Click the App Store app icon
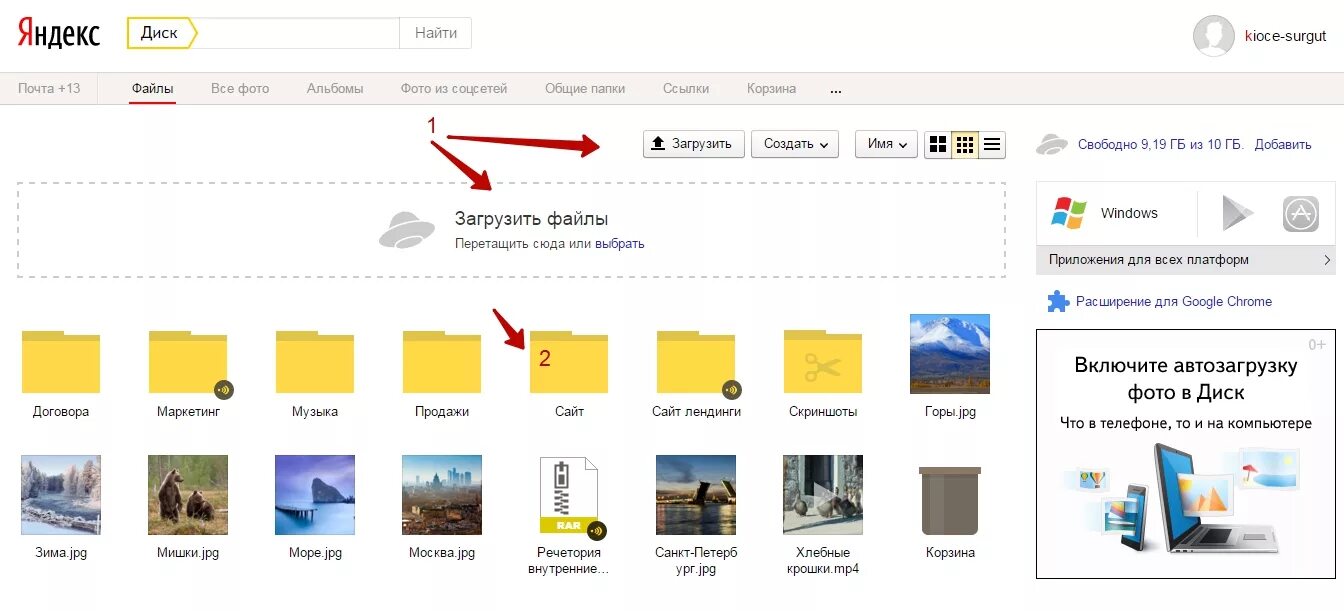The height and width of the screenshot is (611, 1344). pyautogui.click(x=1300, y=213)
